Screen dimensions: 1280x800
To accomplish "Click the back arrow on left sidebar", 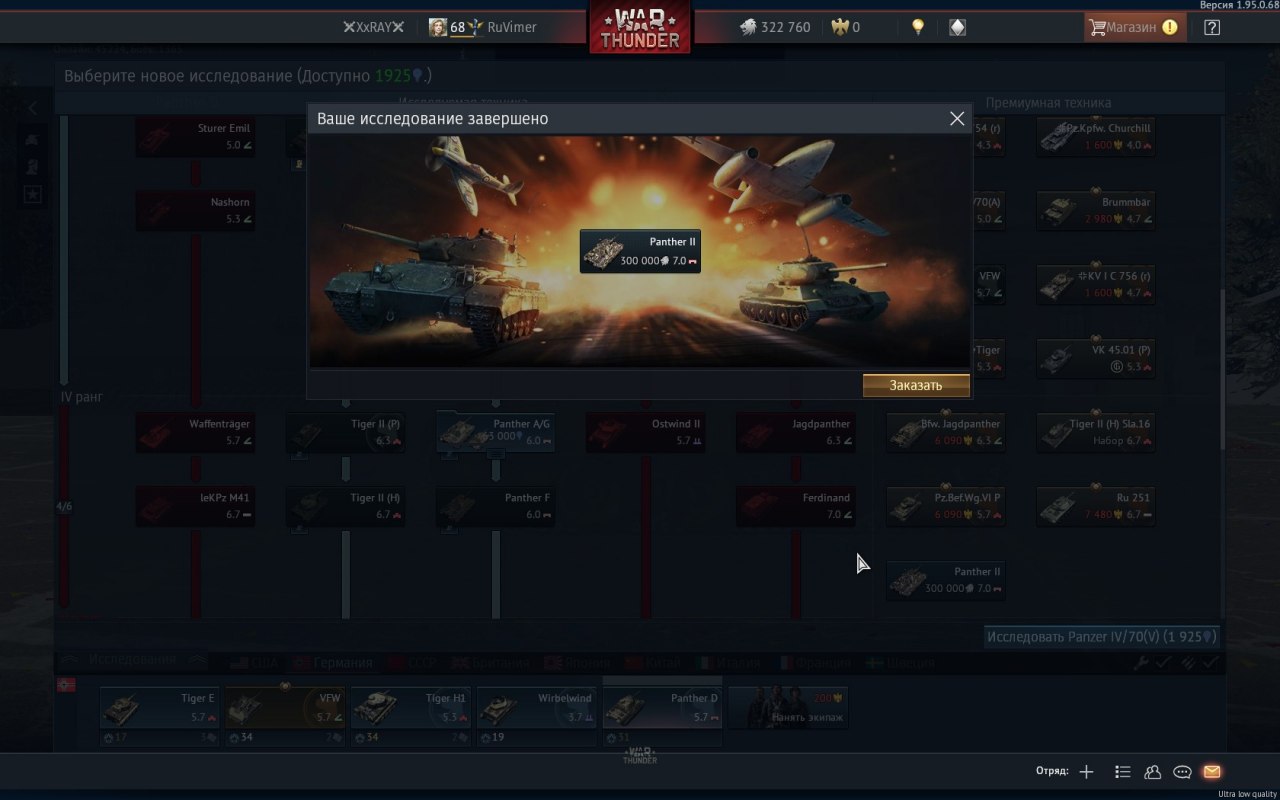I will (32, 107).
